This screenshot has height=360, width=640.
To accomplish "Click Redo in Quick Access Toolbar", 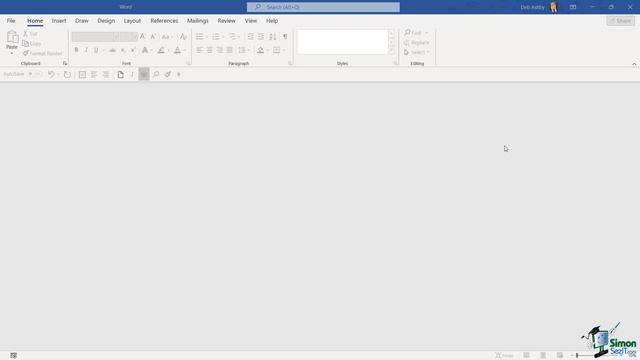I will point(67,74).
